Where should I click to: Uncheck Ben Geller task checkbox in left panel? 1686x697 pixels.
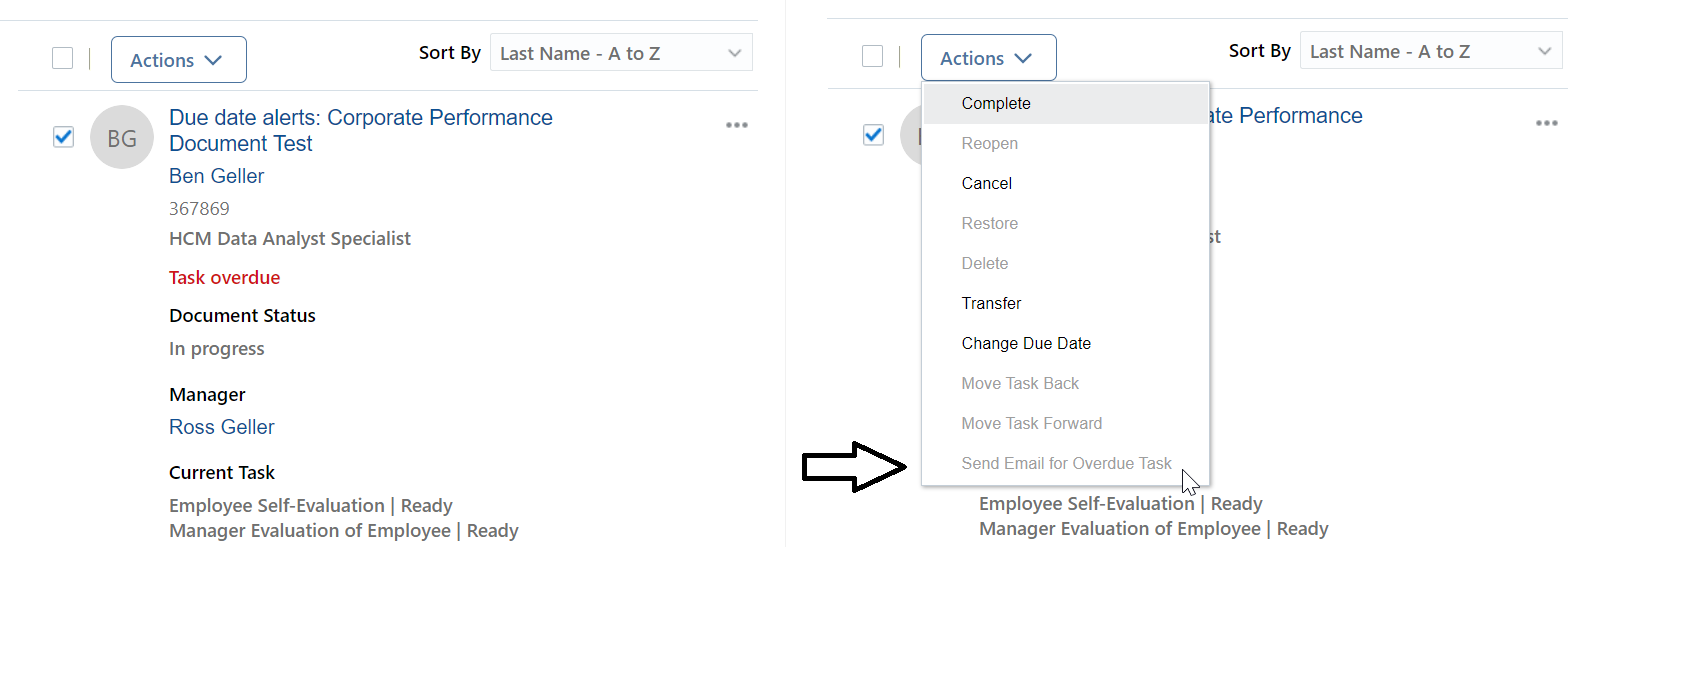(63, 136)
